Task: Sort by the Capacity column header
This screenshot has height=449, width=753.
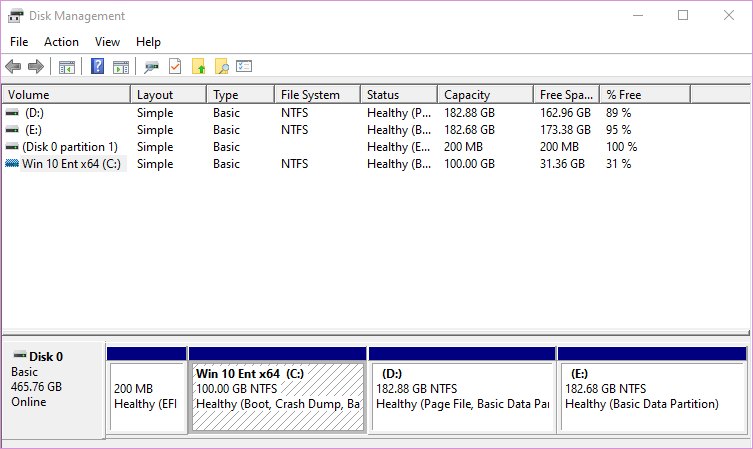Action: 486,95
